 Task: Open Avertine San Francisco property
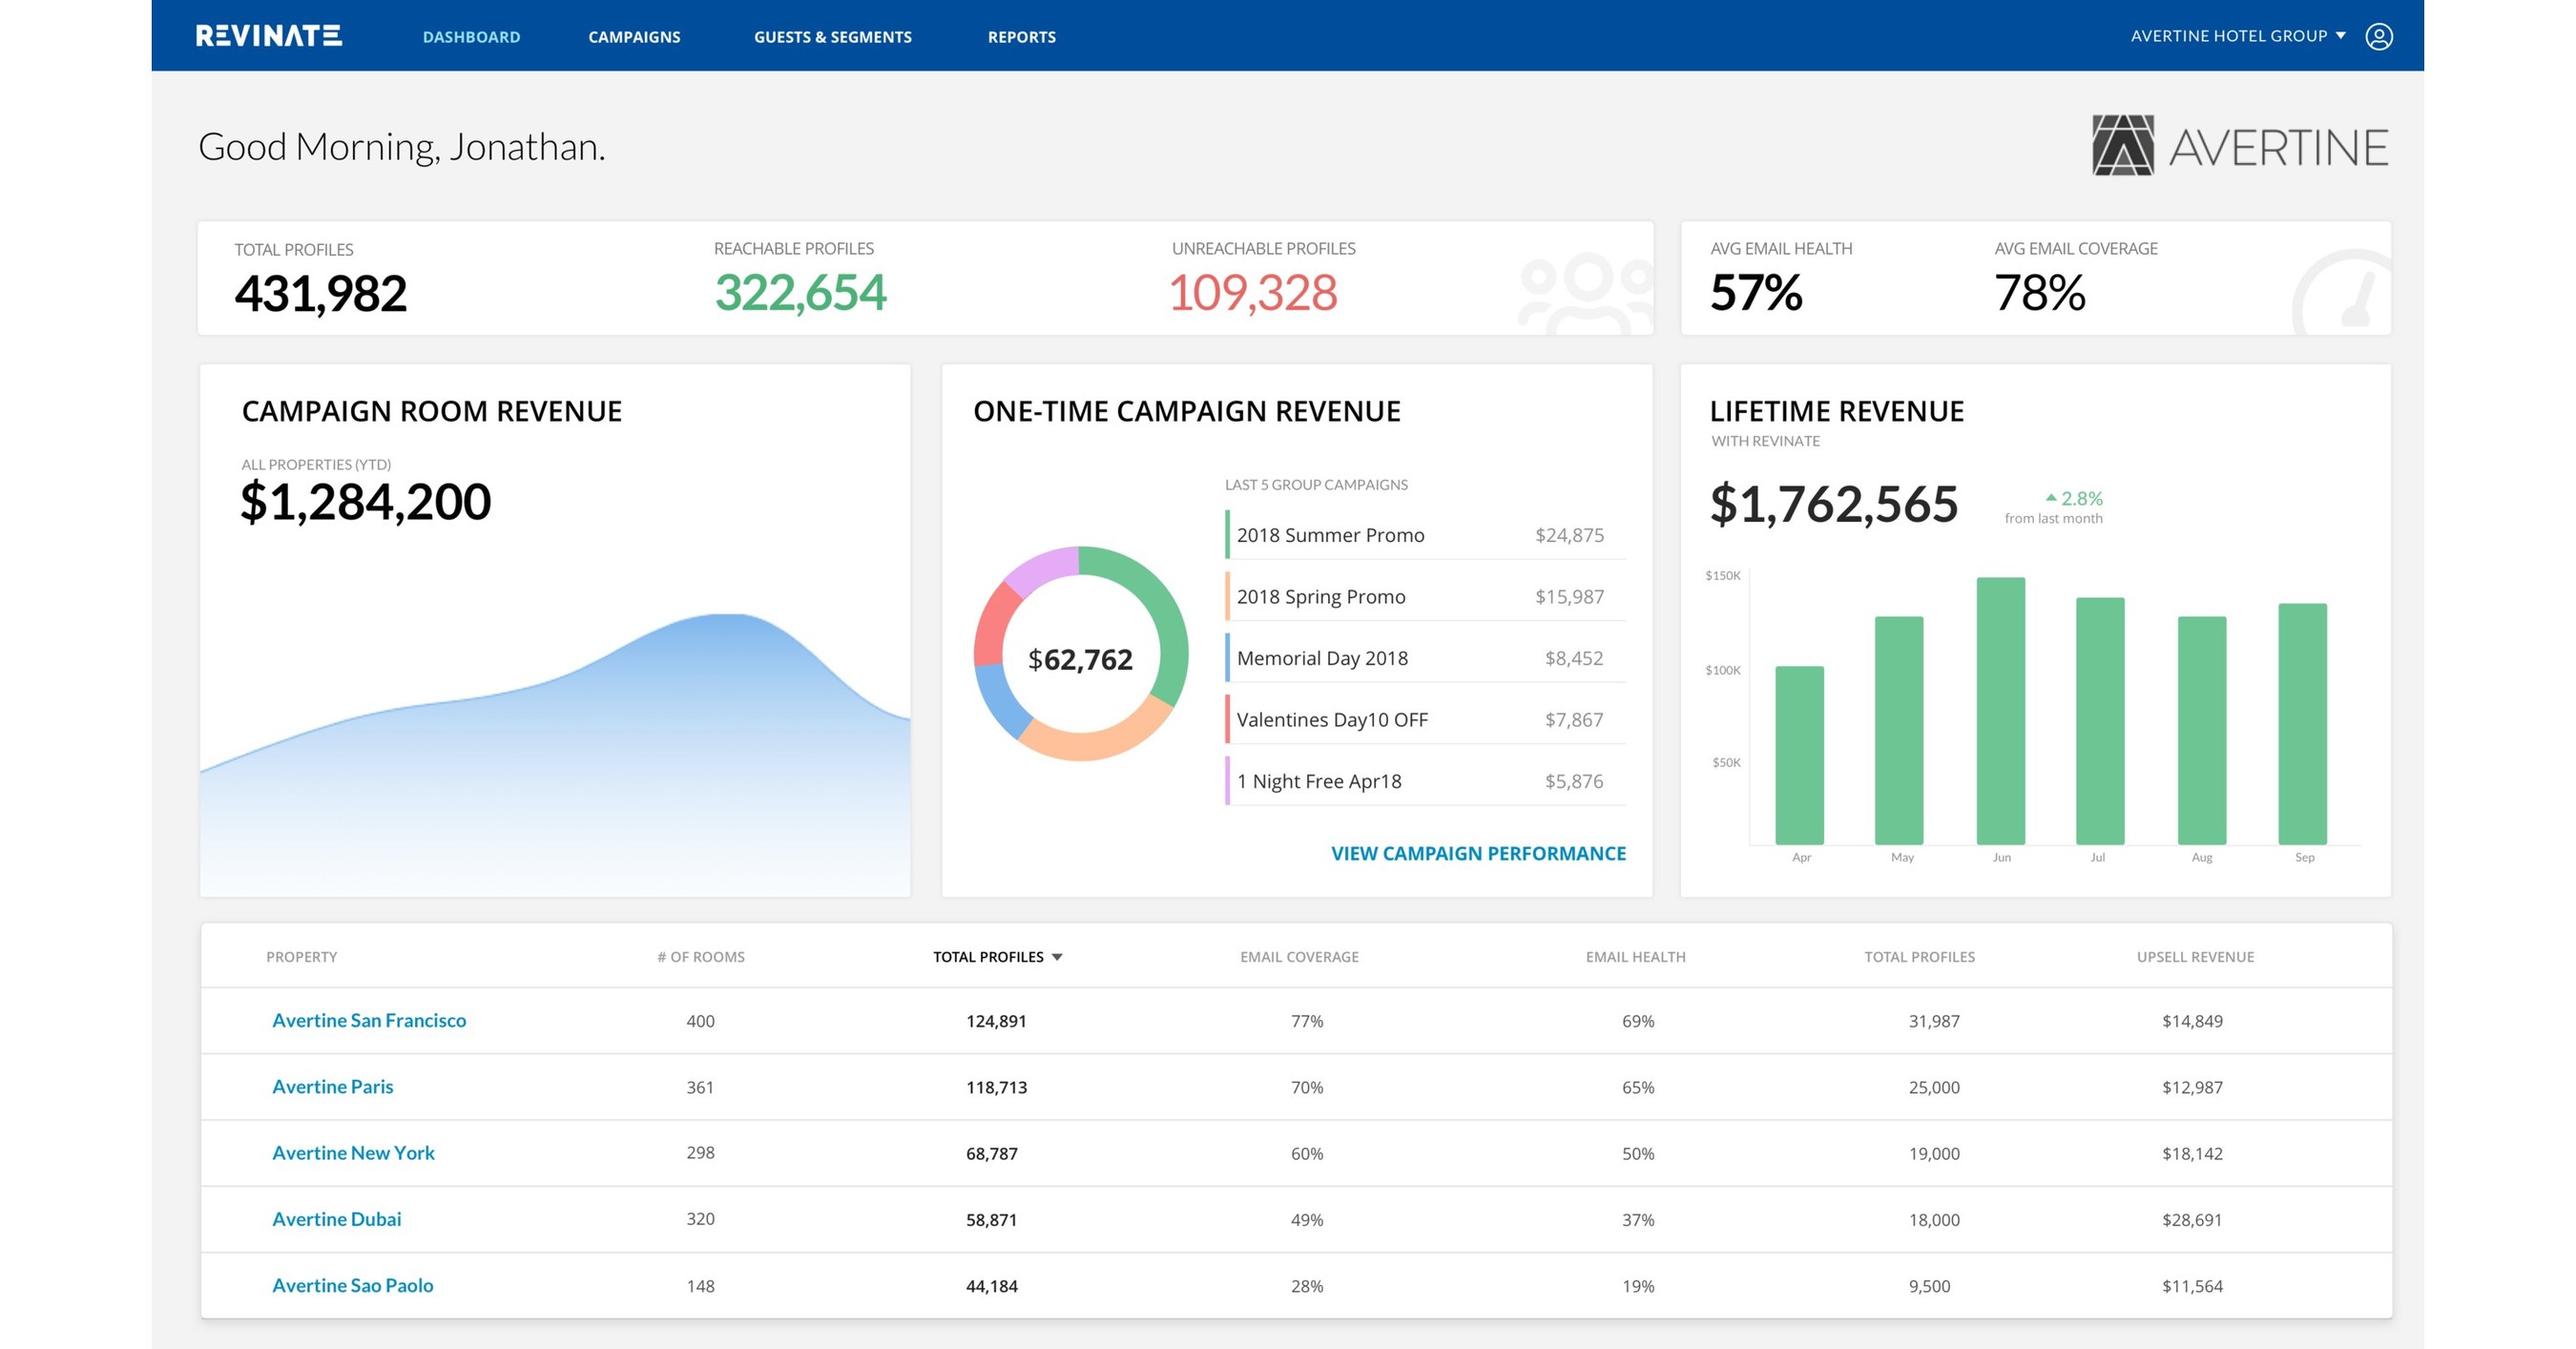point(369,1020)
